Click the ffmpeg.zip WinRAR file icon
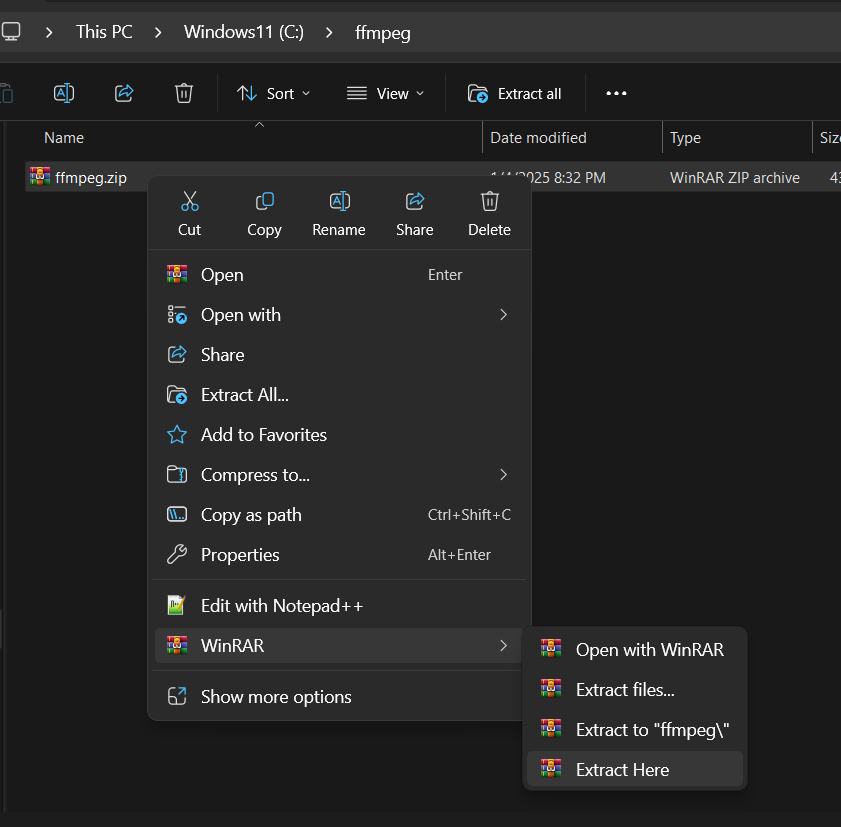 point(40,176)
